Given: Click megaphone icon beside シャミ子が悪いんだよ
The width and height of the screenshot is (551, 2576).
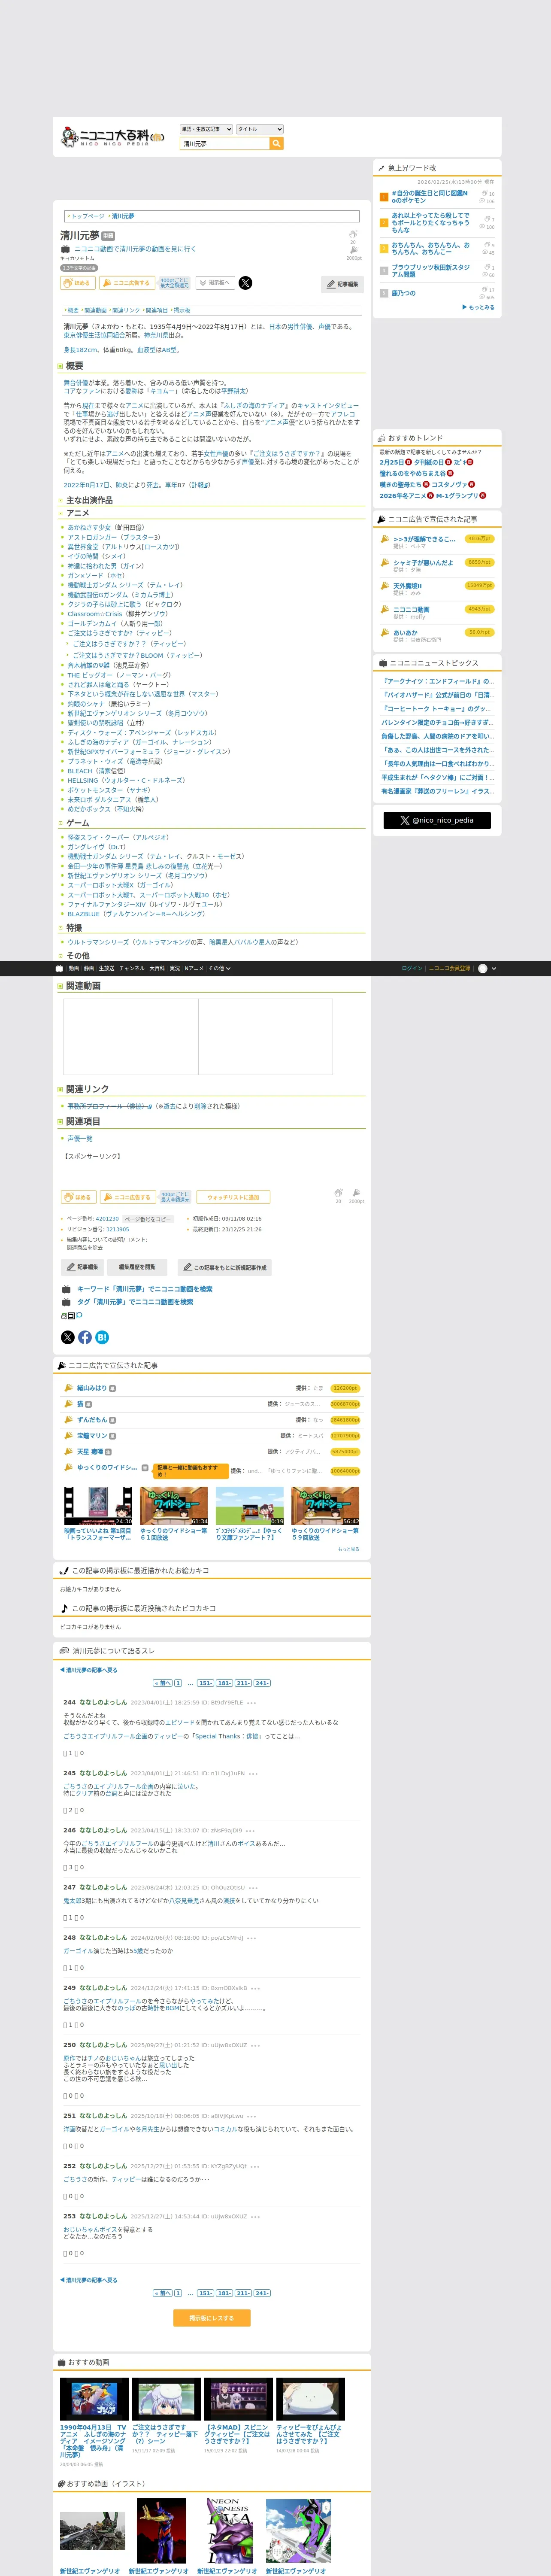Looking at the screenshot, I should (x=384, y=562).
